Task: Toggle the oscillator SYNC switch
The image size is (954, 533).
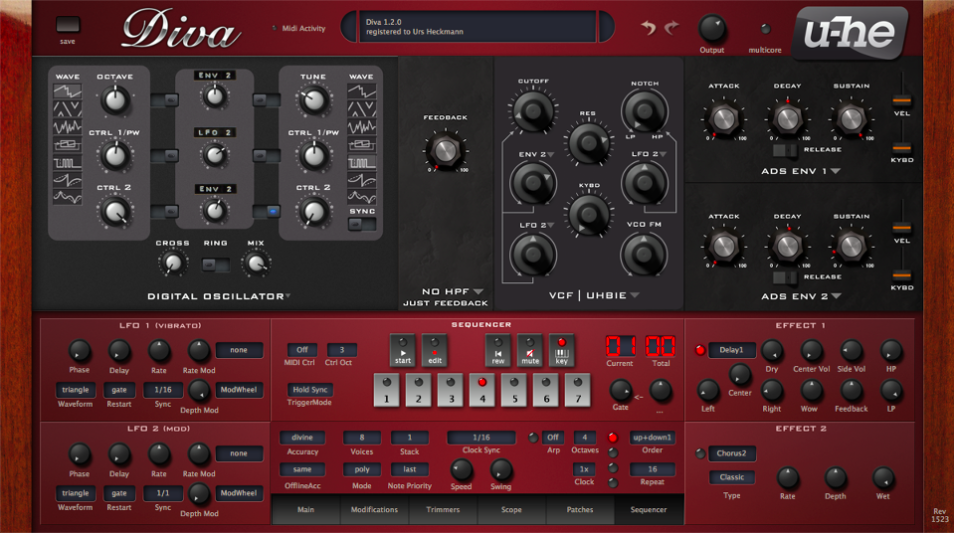Action: pyautogui.click(x=361, y=225)
